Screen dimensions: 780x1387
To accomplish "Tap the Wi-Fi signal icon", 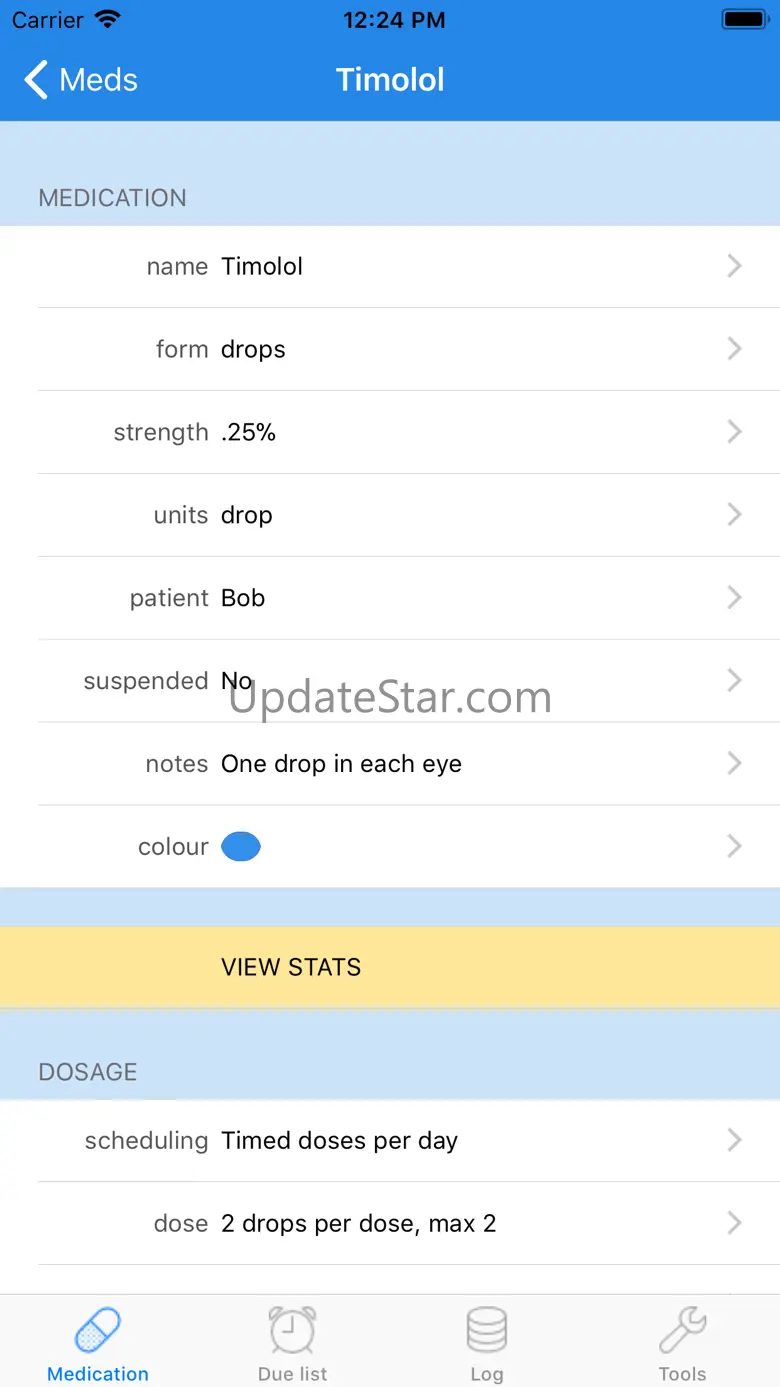I will click(x=107, y=20).
